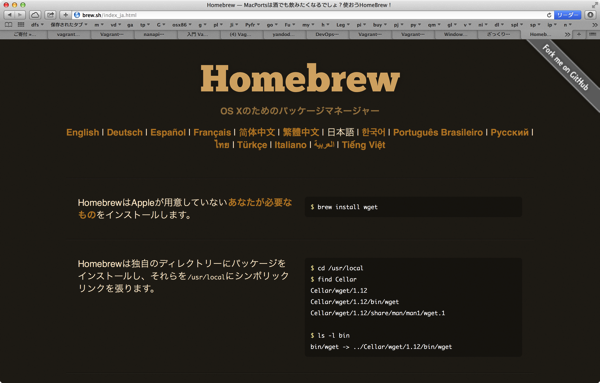Viewport: 600px width, 383px height.
Task: Switch to the Window... tab
Action: (455, 34)
